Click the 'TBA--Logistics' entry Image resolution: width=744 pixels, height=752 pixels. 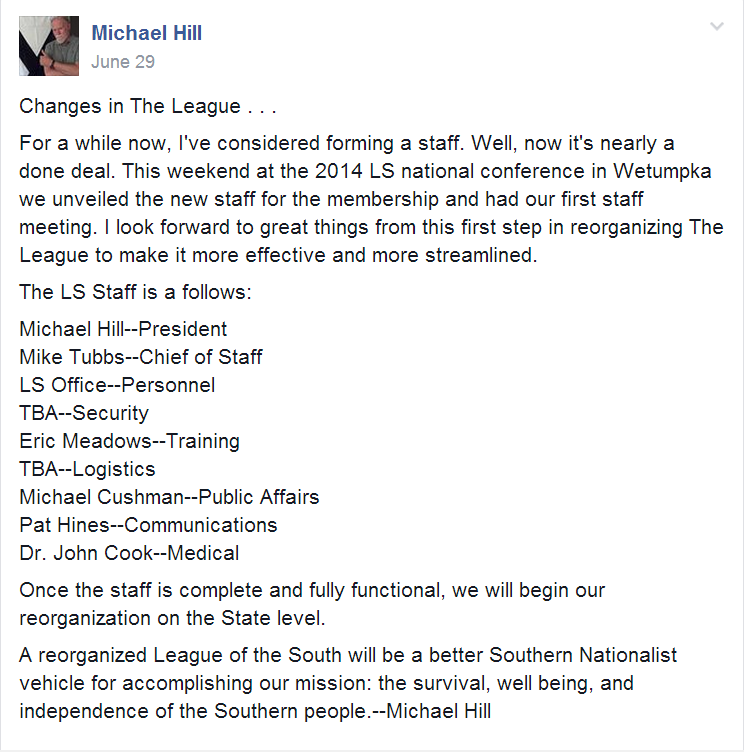click(x=87, y=469)
